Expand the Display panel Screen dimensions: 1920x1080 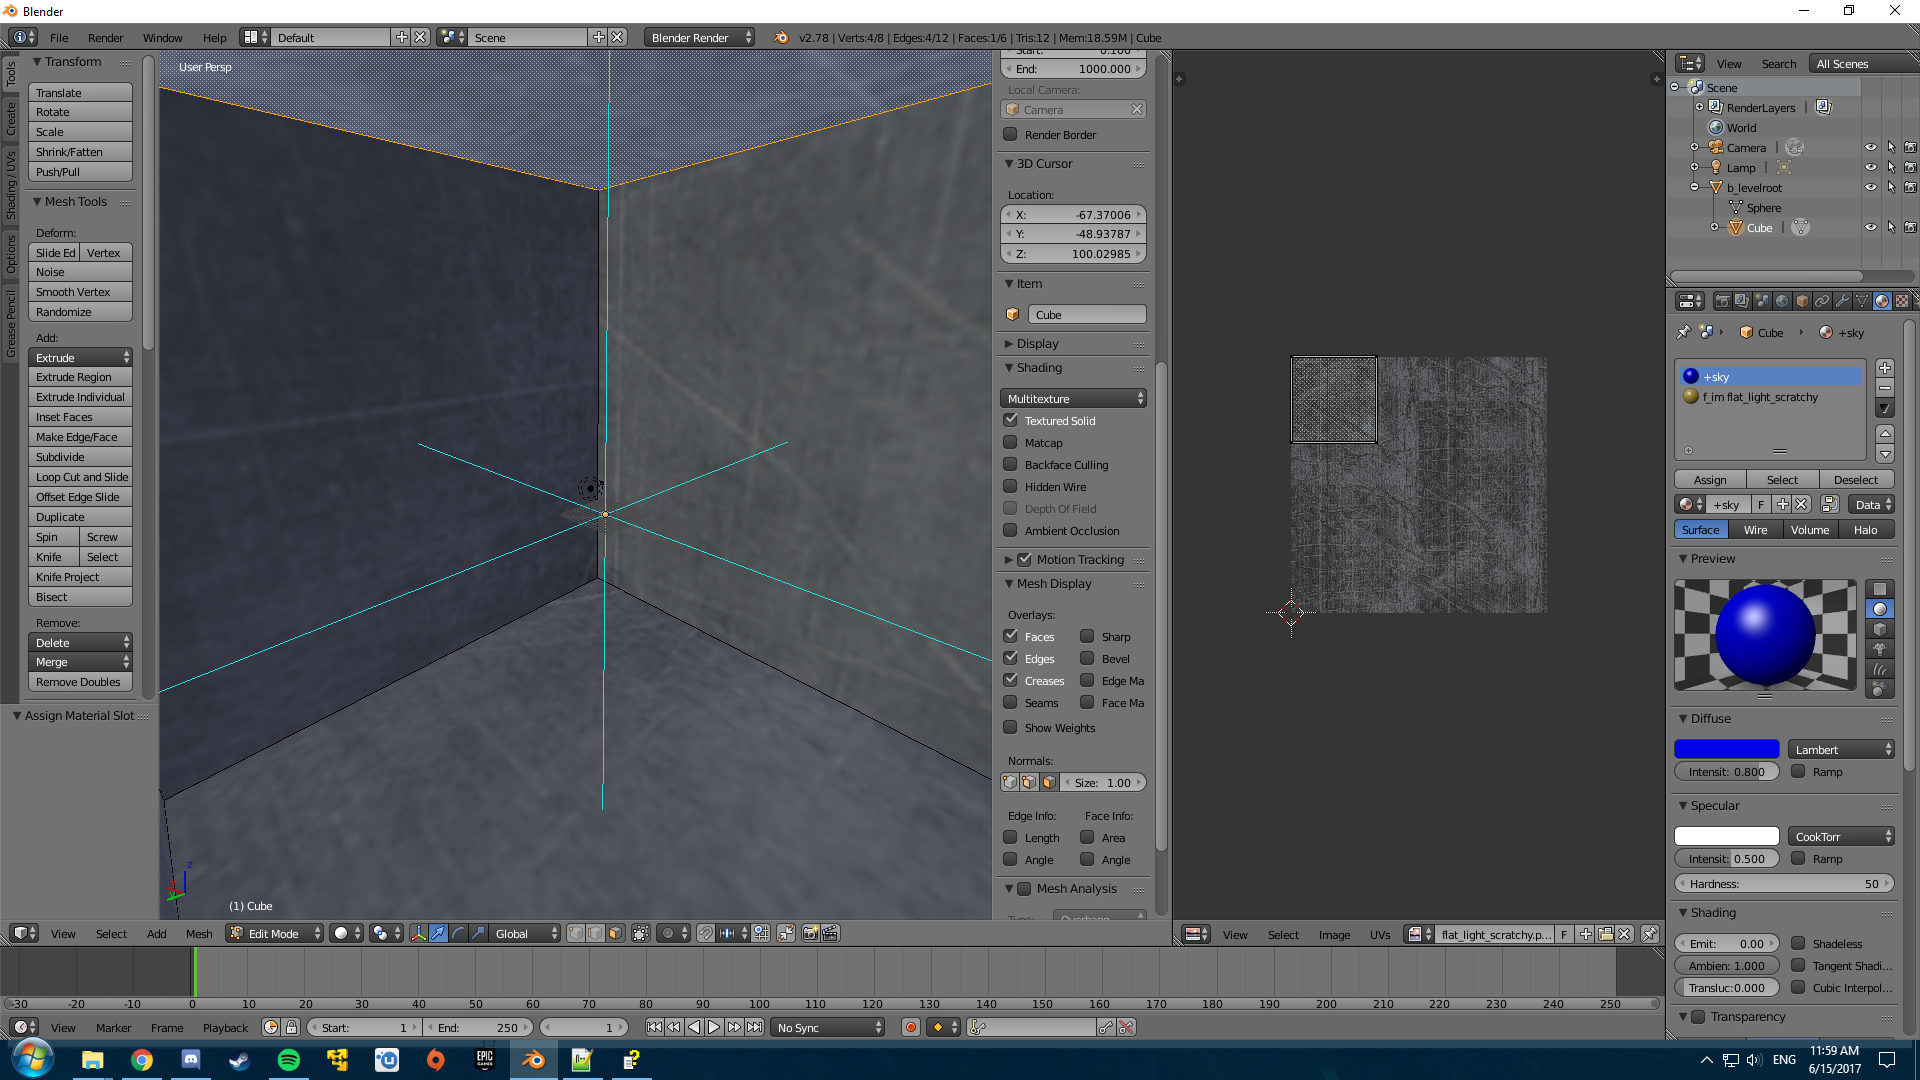pos(1037,344)
